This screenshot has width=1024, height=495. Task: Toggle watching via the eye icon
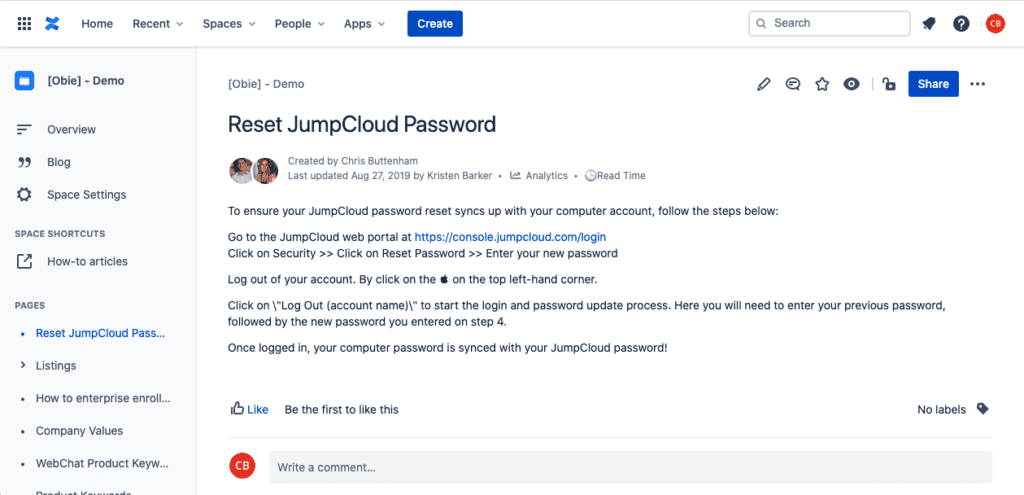(851, 84)
